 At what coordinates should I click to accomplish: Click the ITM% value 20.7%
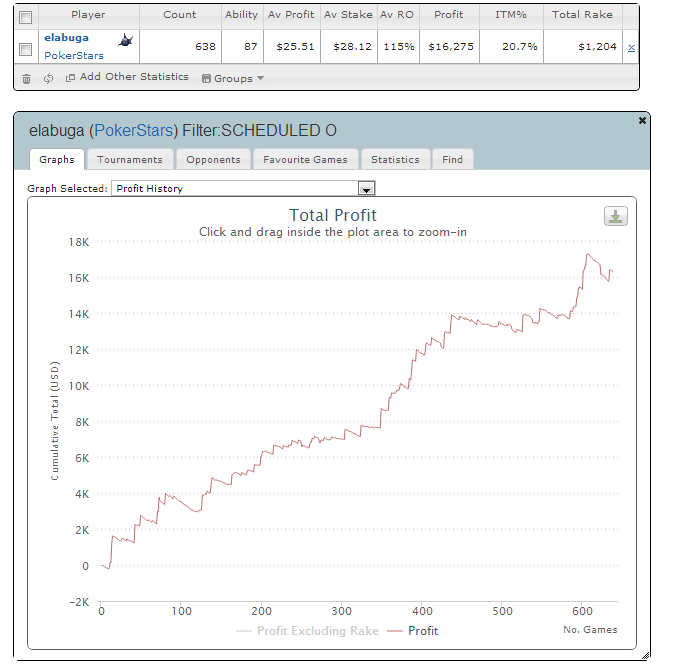point(520,46)
